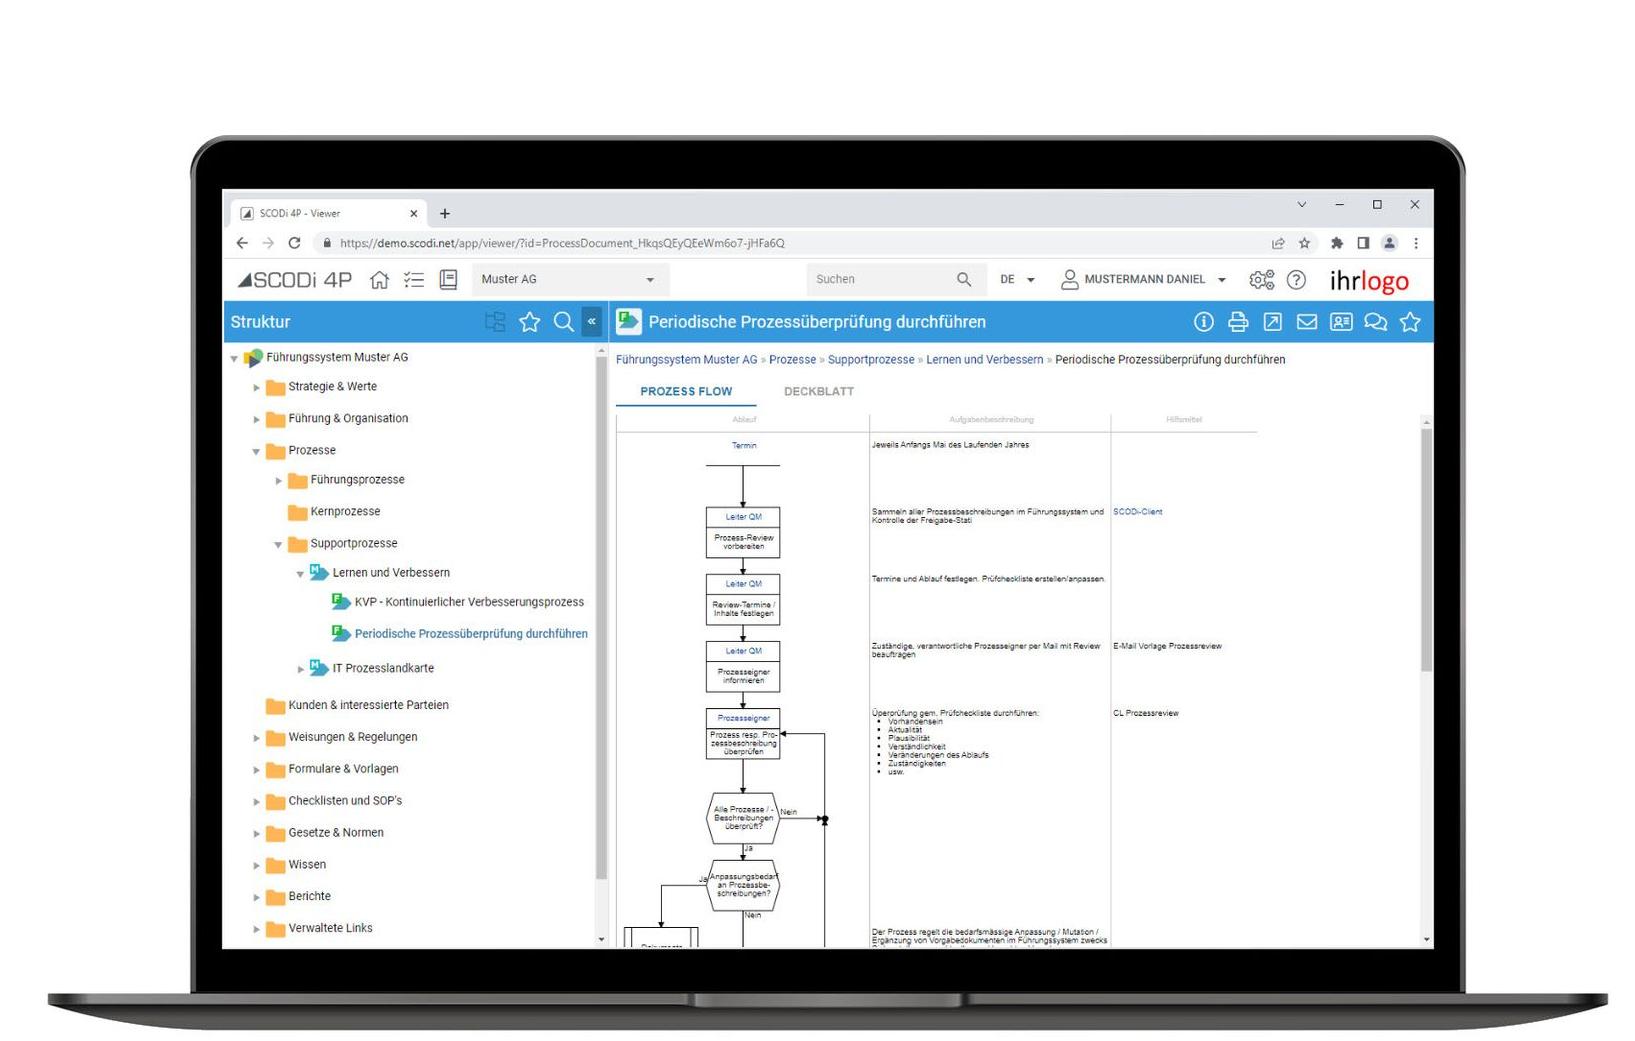Click Prozesse in the breadcrumb
Viewport: 1635px width, 1041px height.
click(792, 360)
